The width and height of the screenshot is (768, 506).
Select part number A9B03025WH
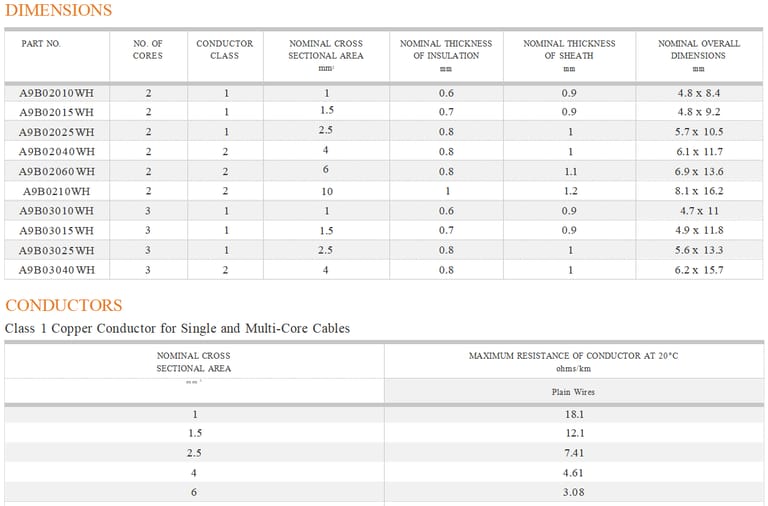pos(56,250)
